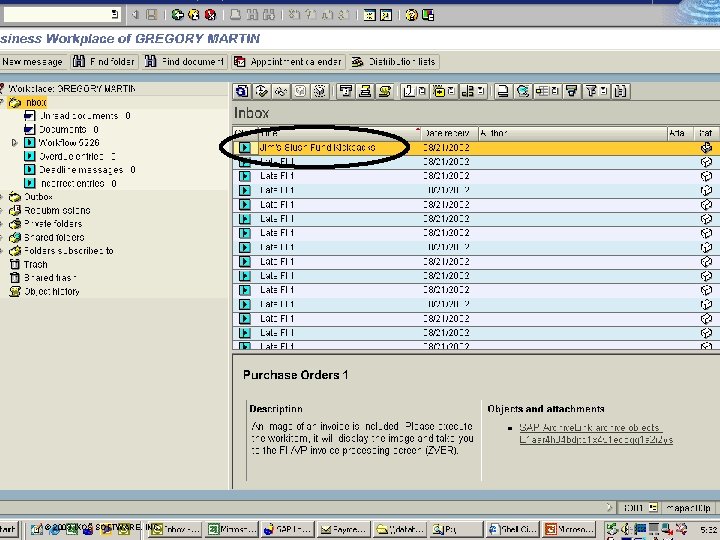Screen dimensions: 720x540
Task: Click the yellow S-shaped icon in inbox toolbar
Action: [384, 91]
